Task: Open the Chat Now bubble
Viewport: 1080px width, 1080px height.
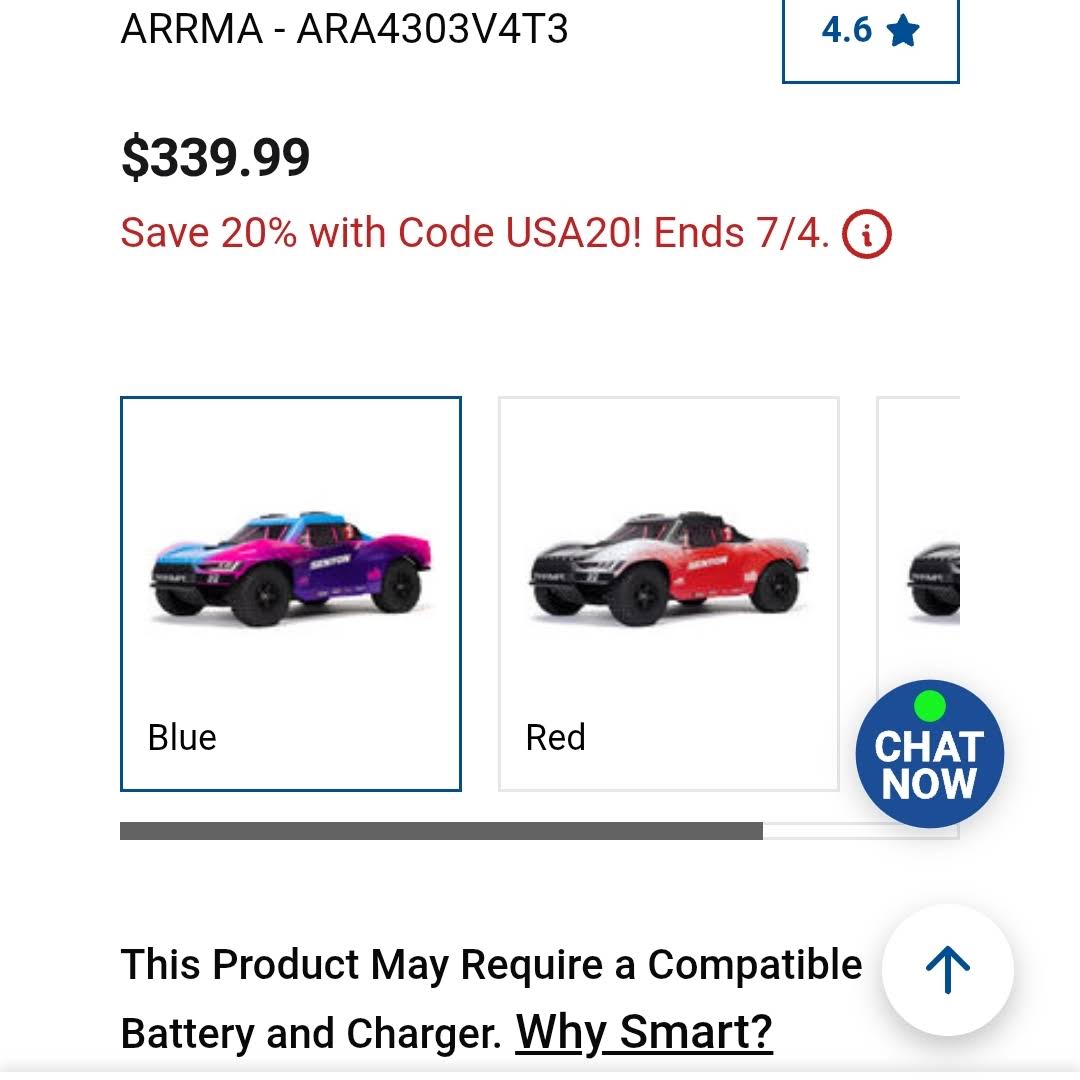Action: pos(929,754)
